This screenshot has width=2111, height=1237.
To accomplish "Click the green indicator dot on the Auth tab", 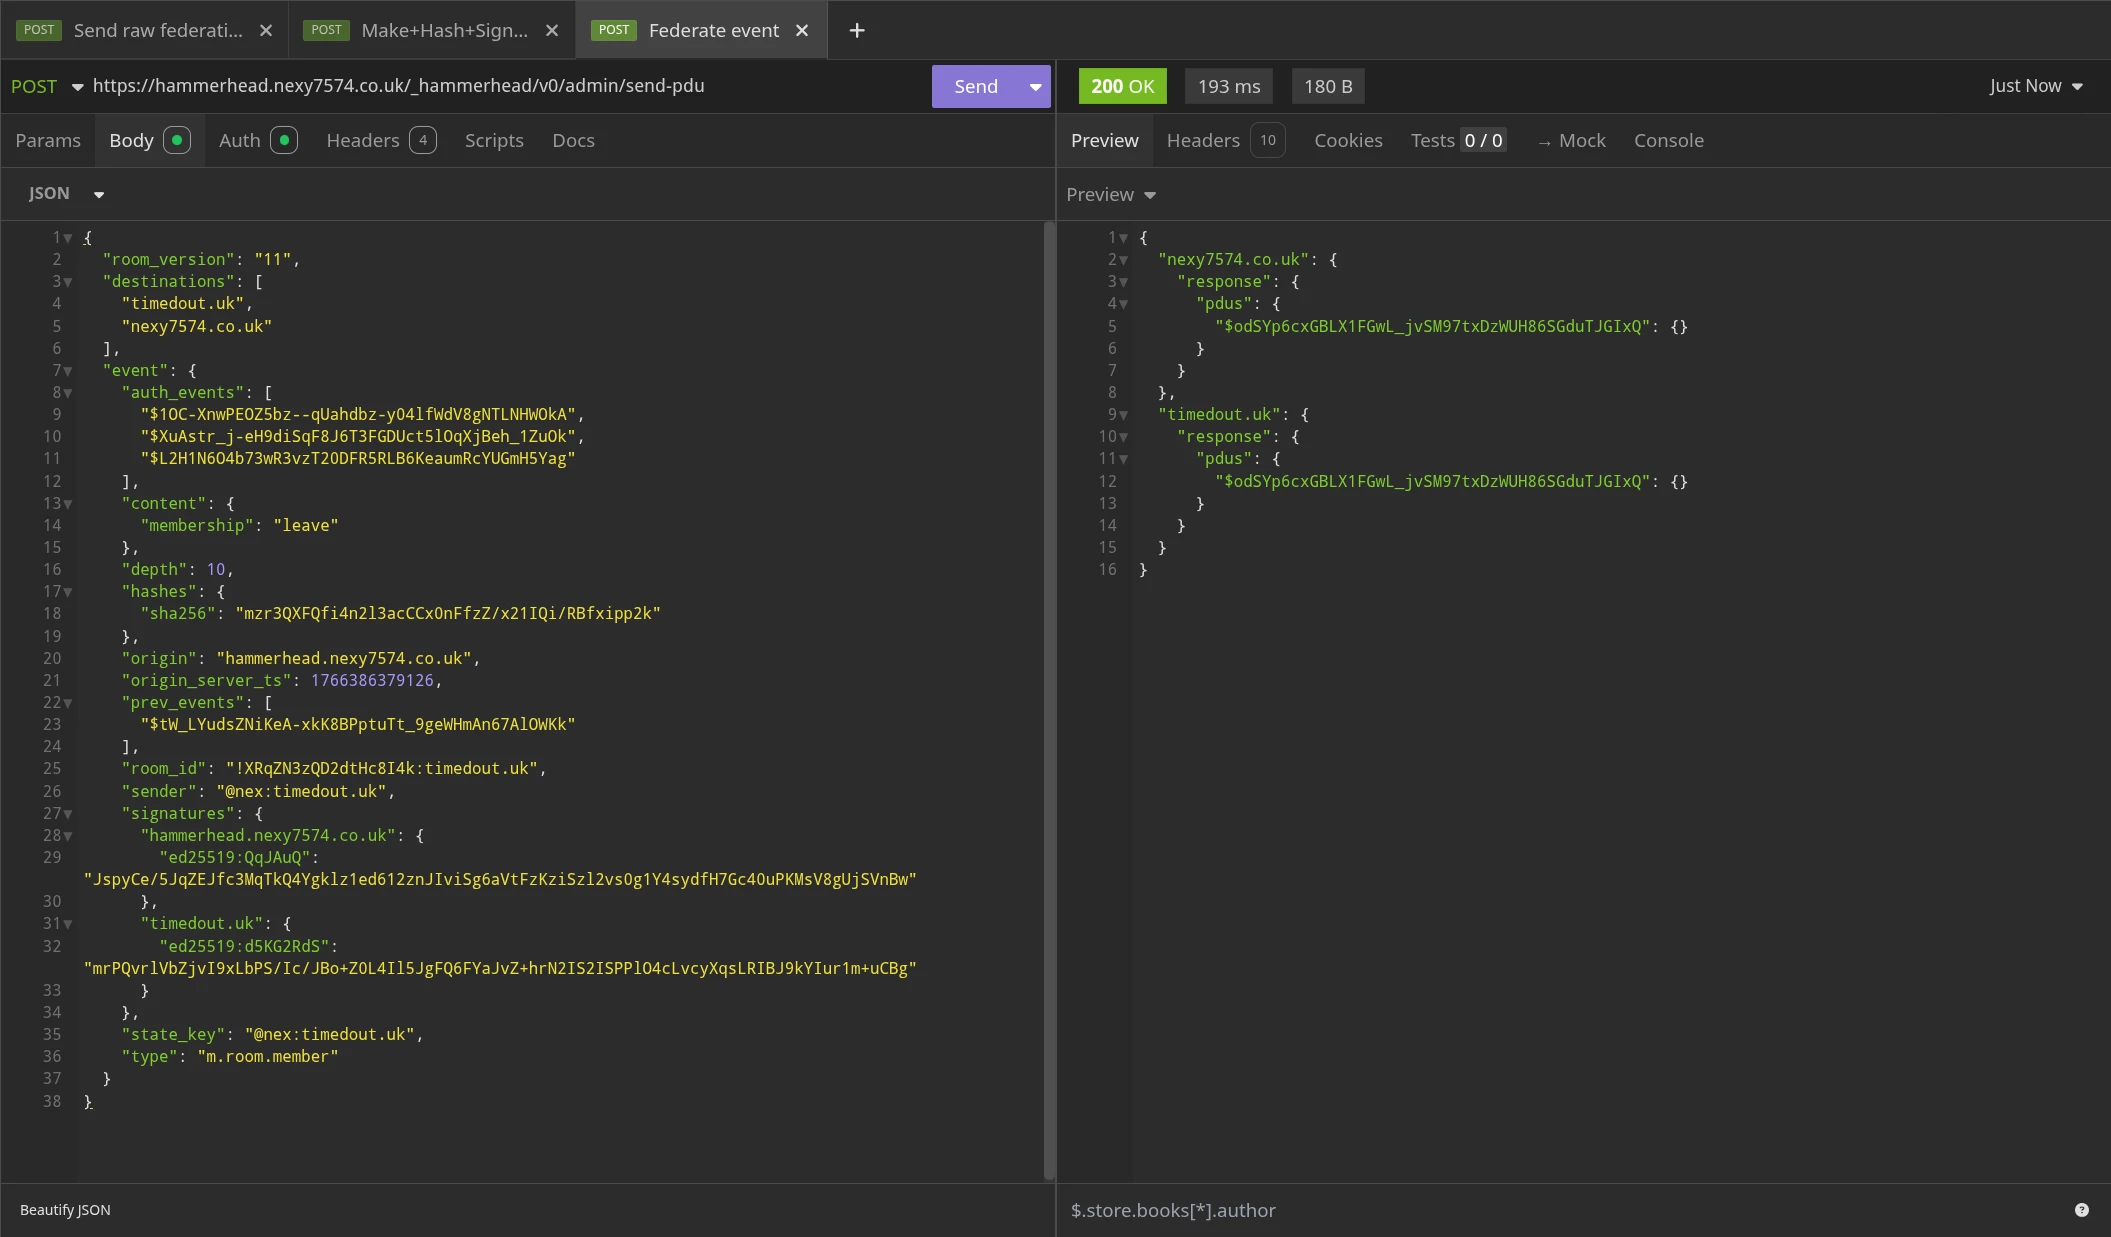I will tap(285, 140).
